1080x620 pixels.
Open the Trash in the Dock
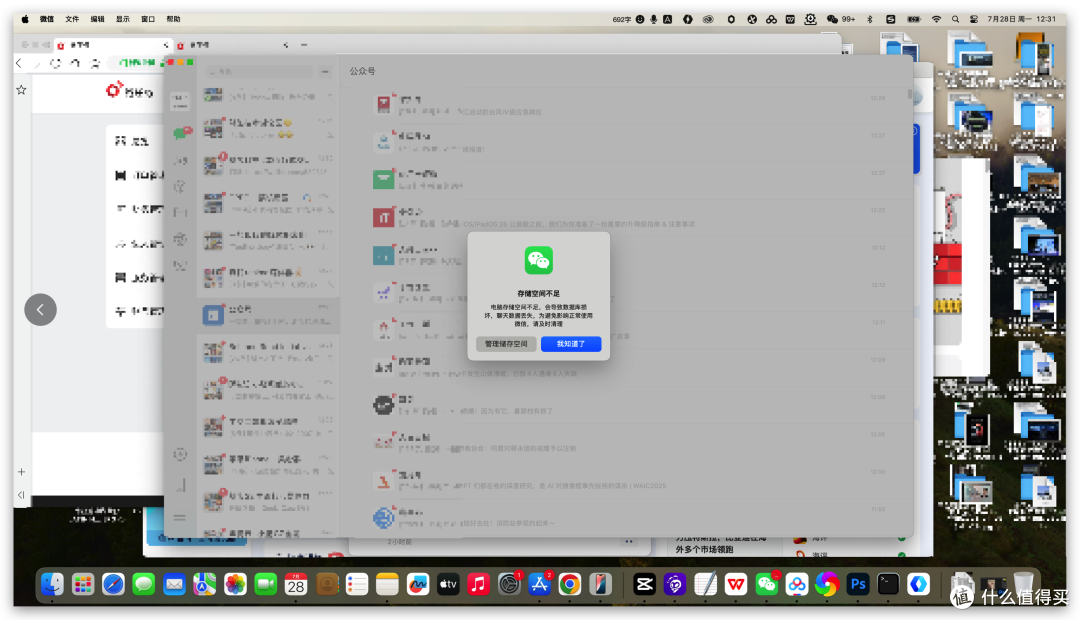point(1024,585)
